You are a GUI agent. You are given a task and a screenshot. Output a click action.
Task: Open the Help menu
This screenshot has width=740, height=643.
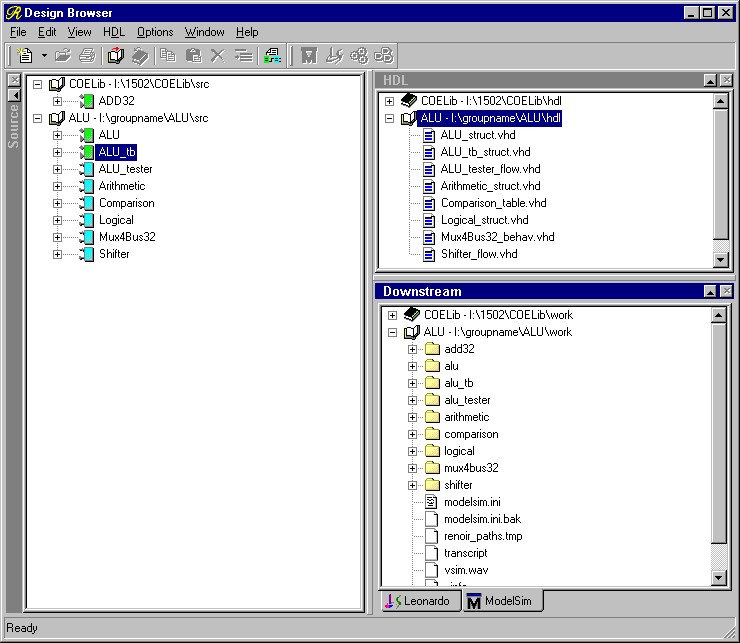247,32
